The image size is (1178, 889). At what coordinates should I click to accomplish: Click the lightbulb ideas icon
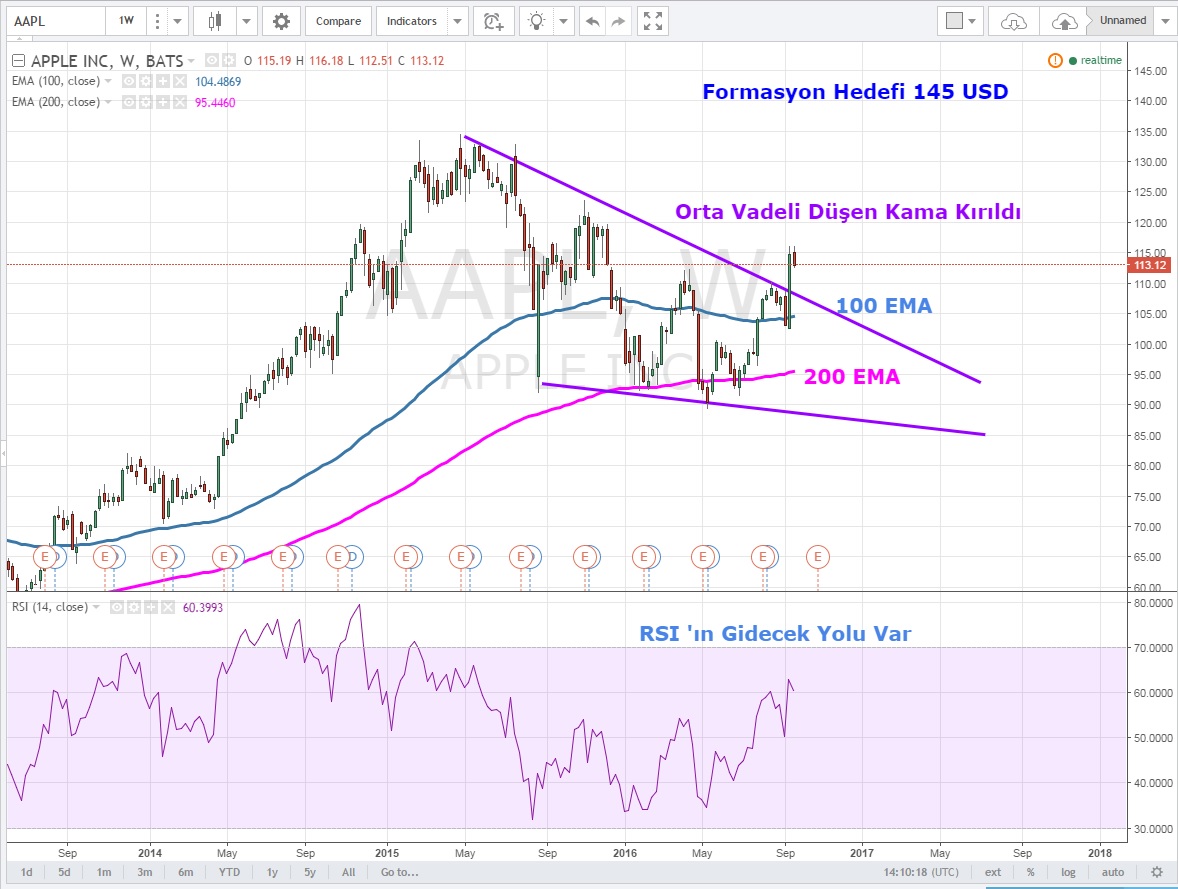point(538,20)
